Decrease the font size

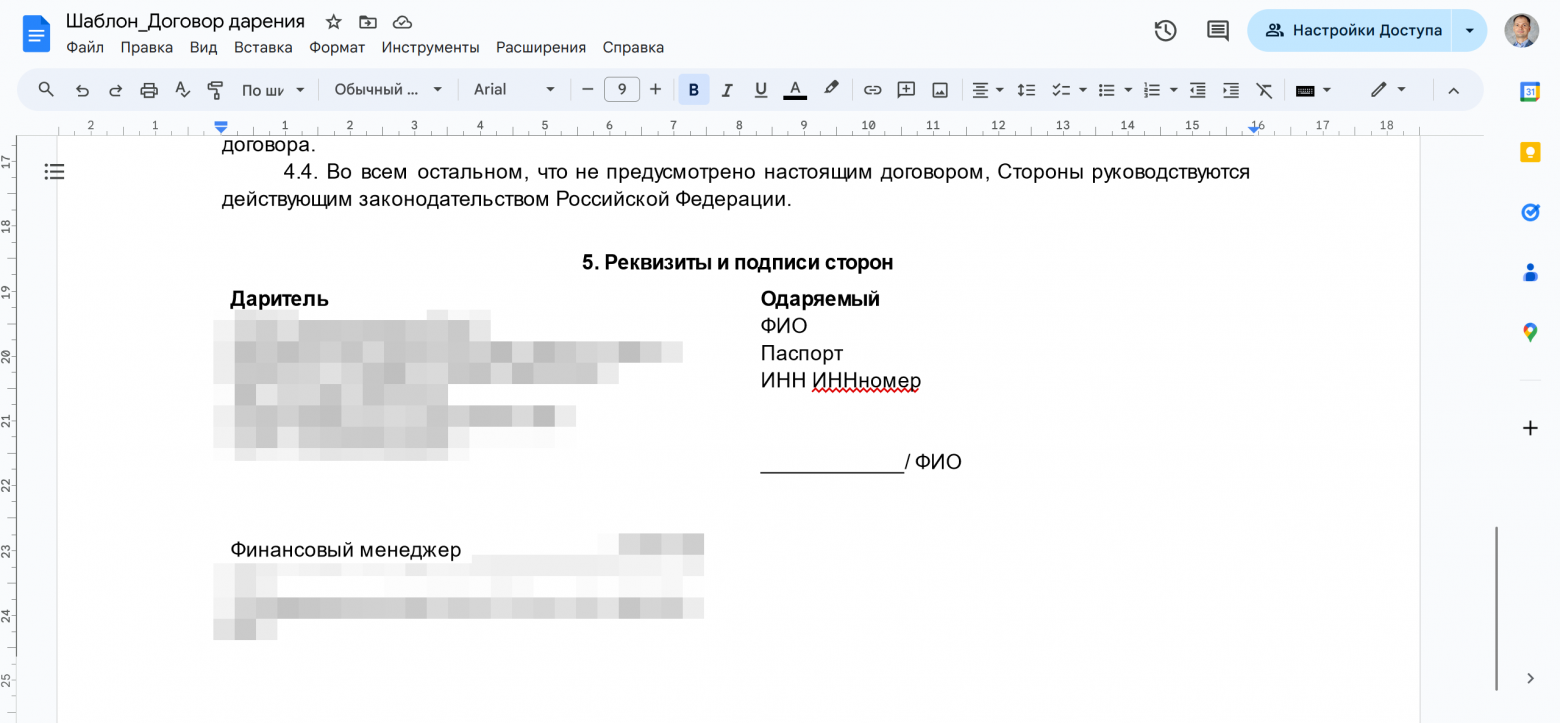pyautogui.click(x=588, y=90)
